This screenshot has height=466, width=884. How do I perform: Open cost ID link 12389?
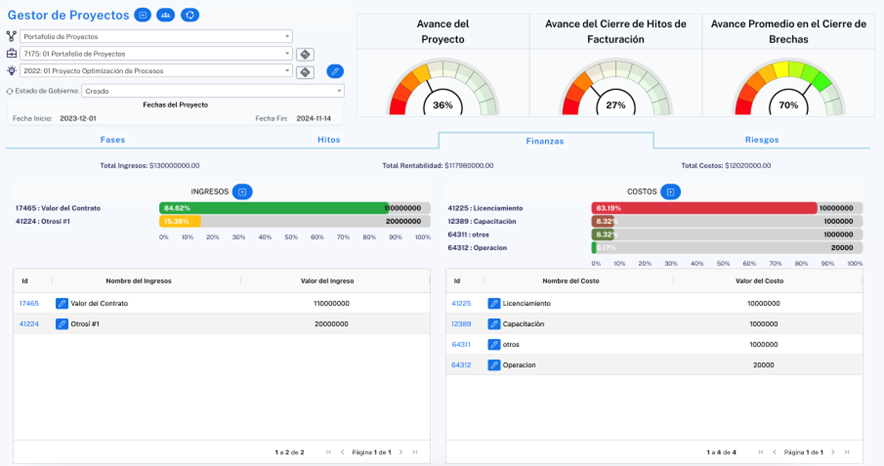coord(461,324)
